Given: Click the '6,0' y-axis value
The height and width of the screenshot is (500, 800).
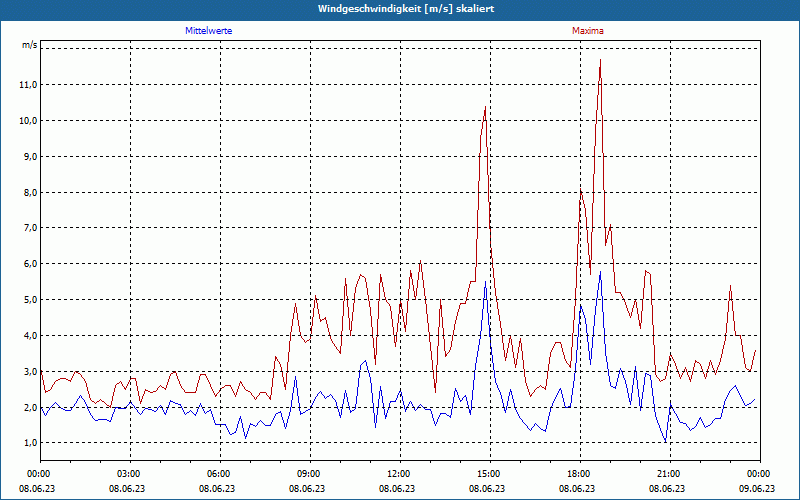Looking at the screenshot, I should pyautogui.click(x=31, y=264).
